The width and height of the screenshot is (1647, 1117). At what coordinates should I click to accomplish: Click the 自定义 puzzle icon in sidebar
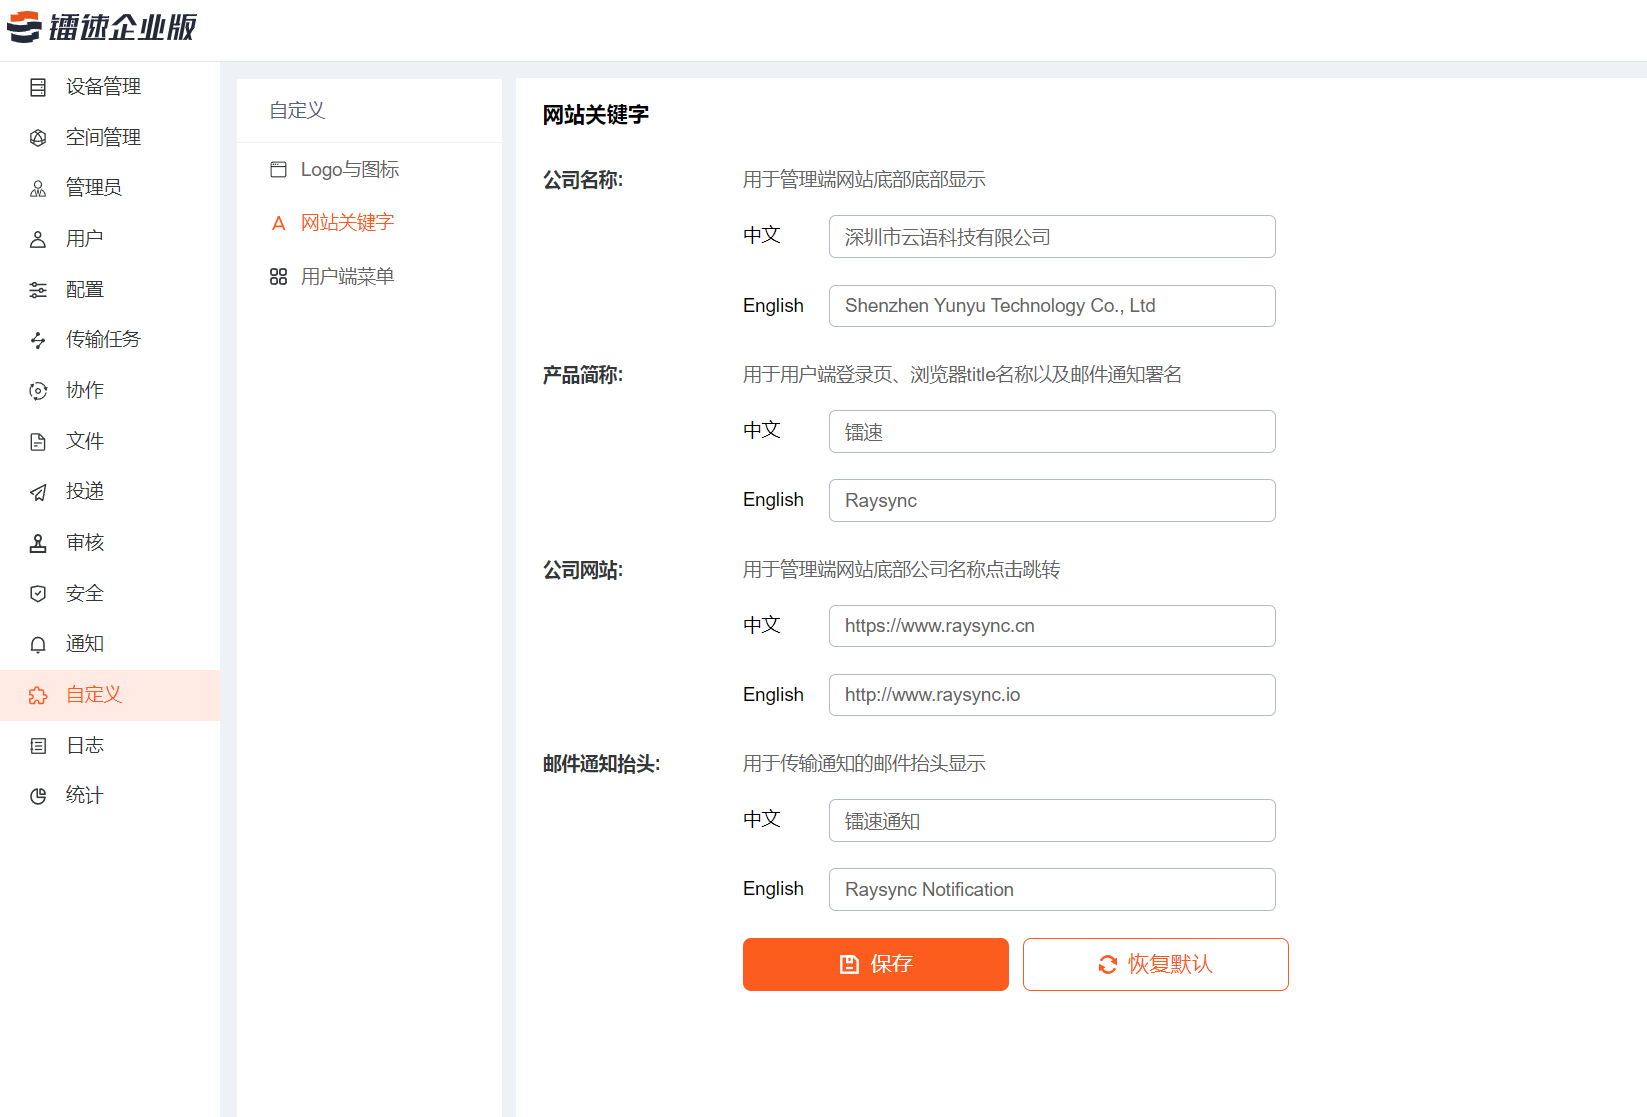[38, 695]
